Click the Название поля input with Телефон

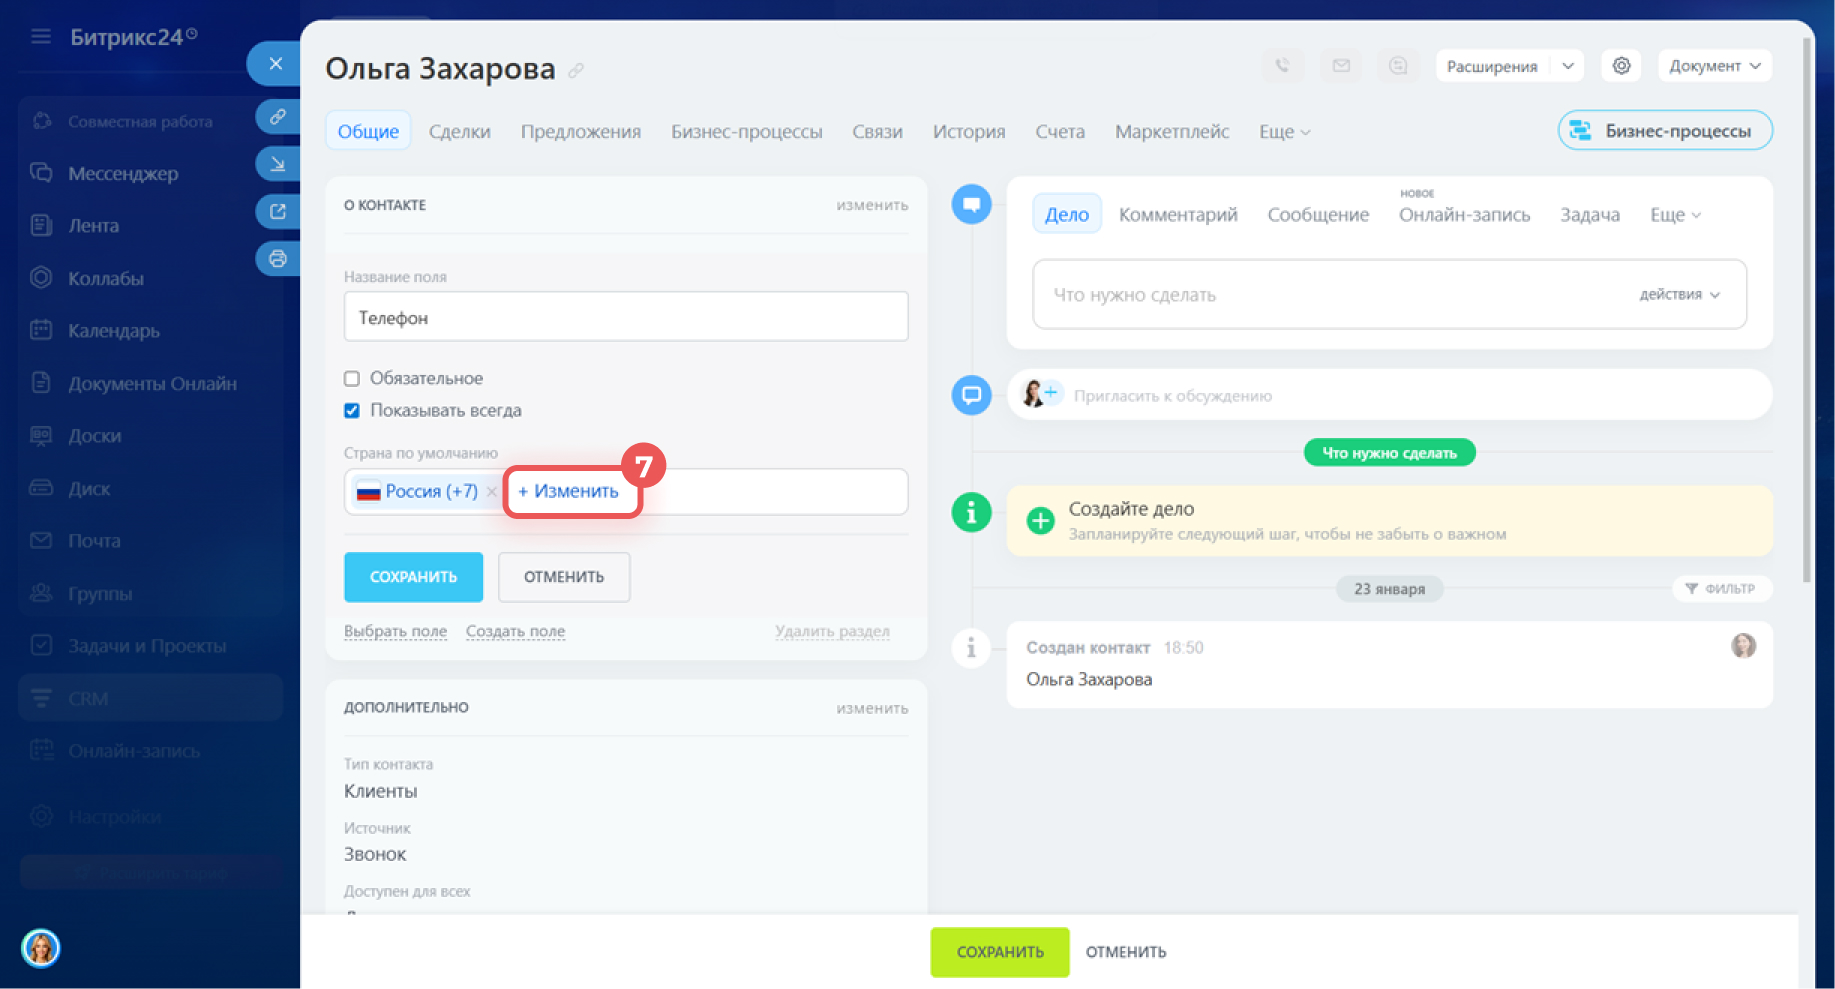tap(625, 318)
